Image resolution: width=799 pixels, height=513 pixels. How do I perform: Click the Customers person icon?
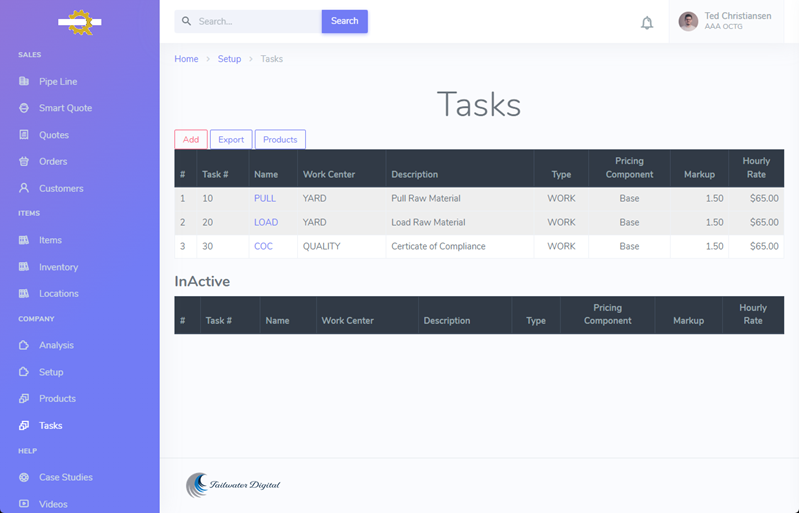(24, 188)
